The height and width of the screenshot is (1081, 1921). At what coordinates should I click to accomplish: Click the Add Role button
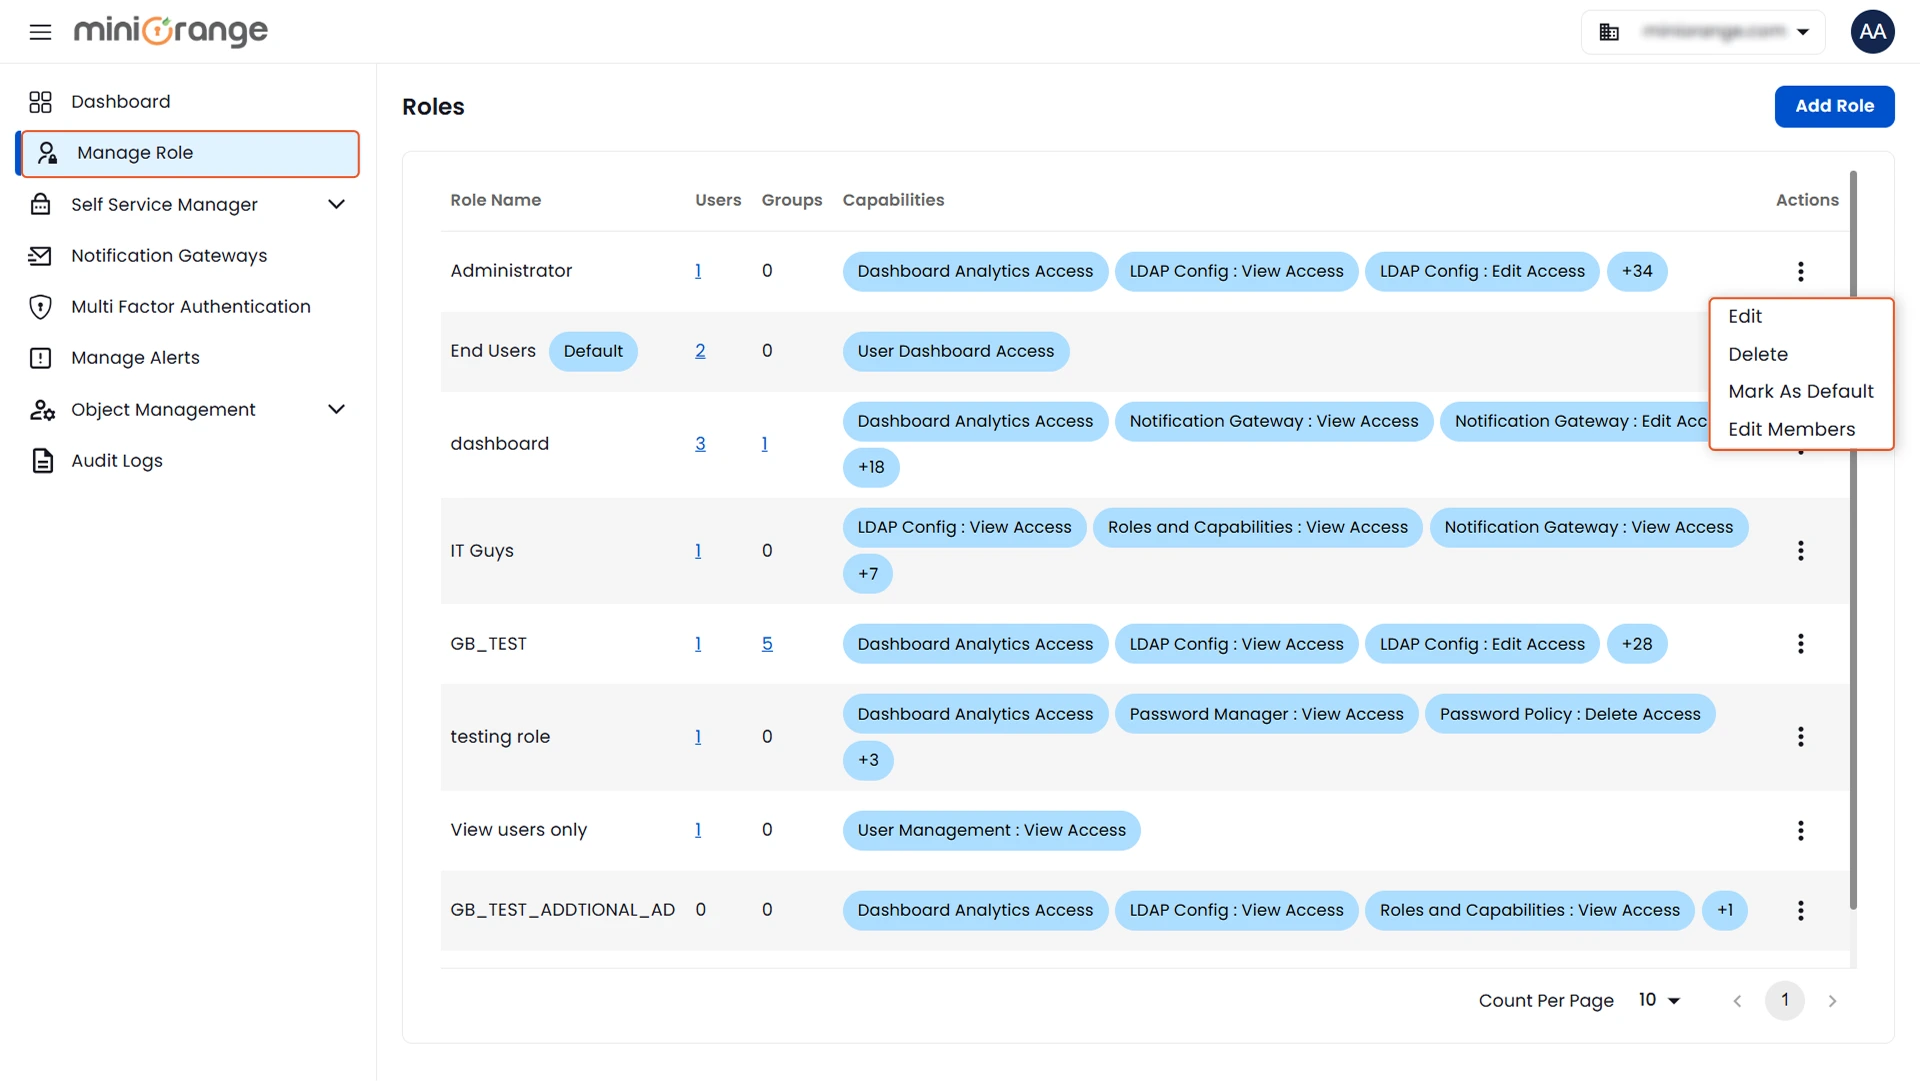click(1833, 106)
